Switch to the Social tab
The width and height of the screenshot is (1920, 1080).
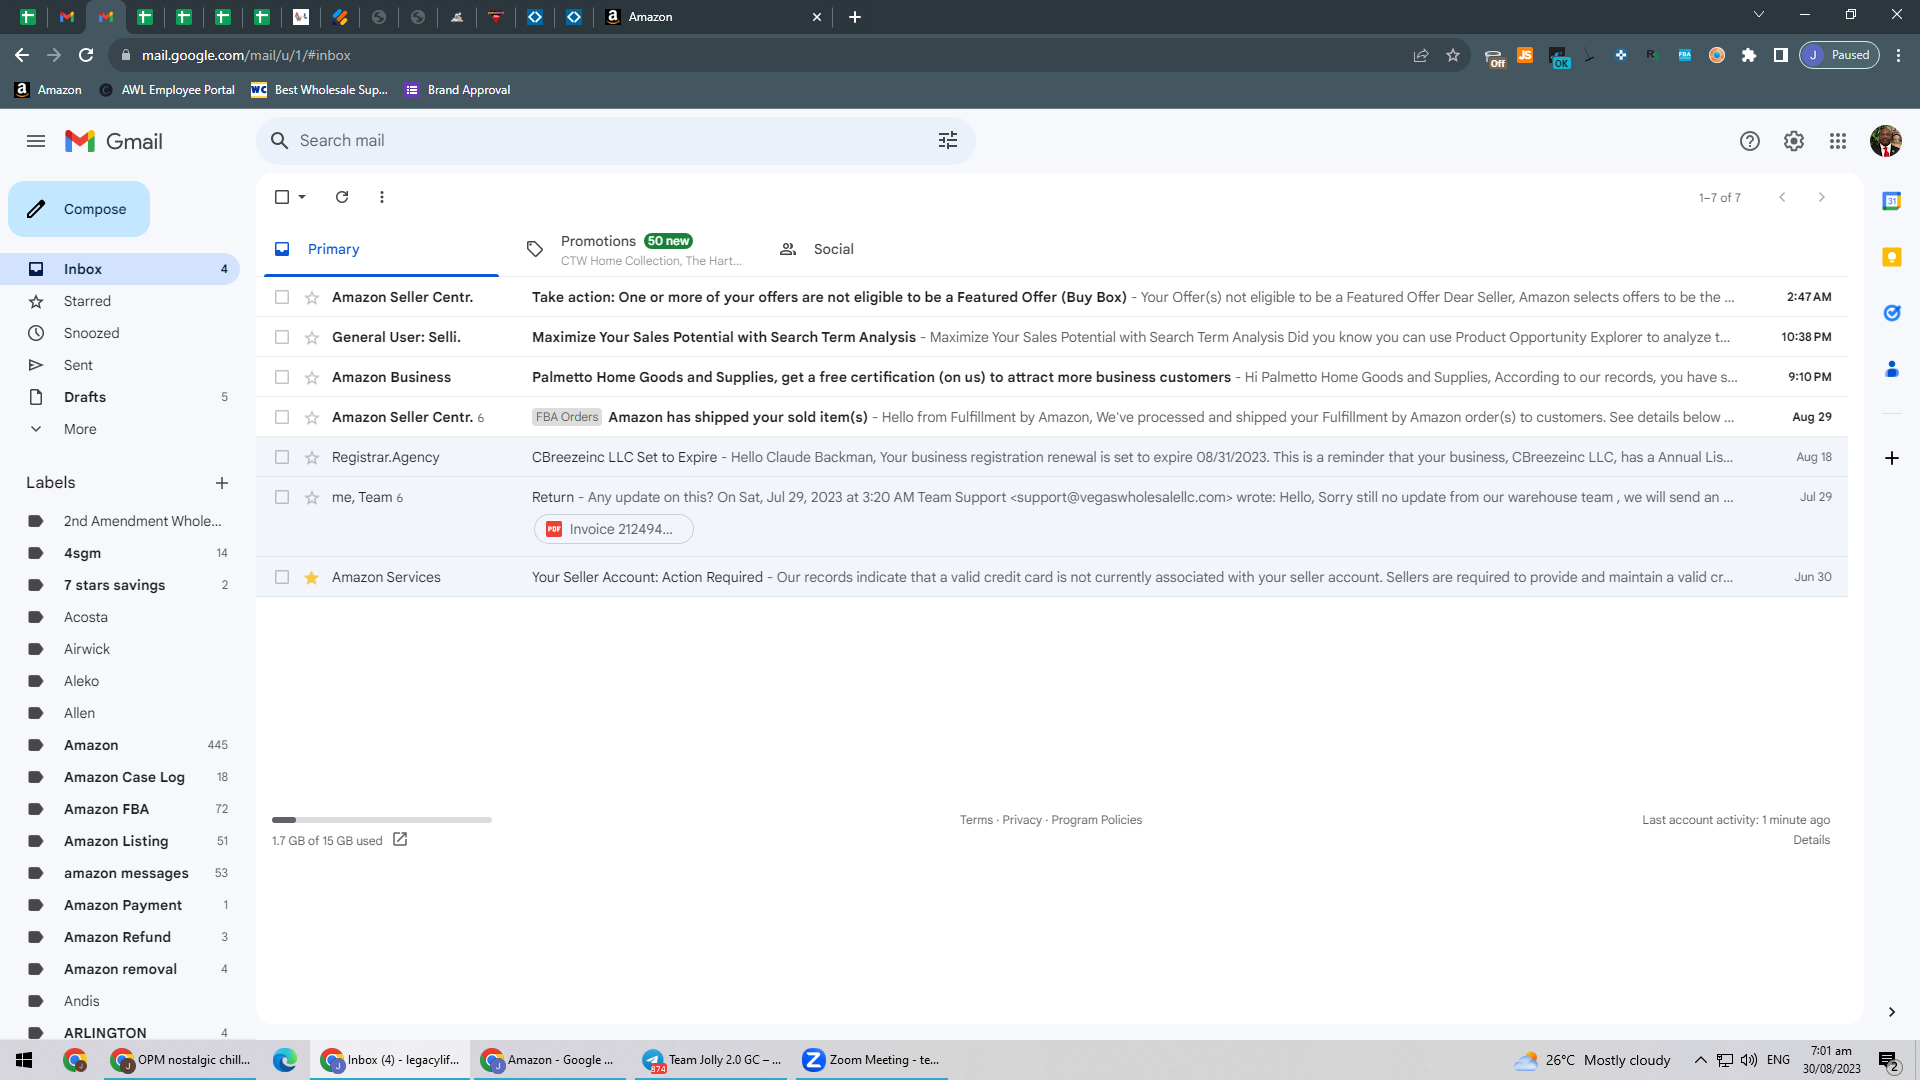pyautogui.click(x=886, y=249)
